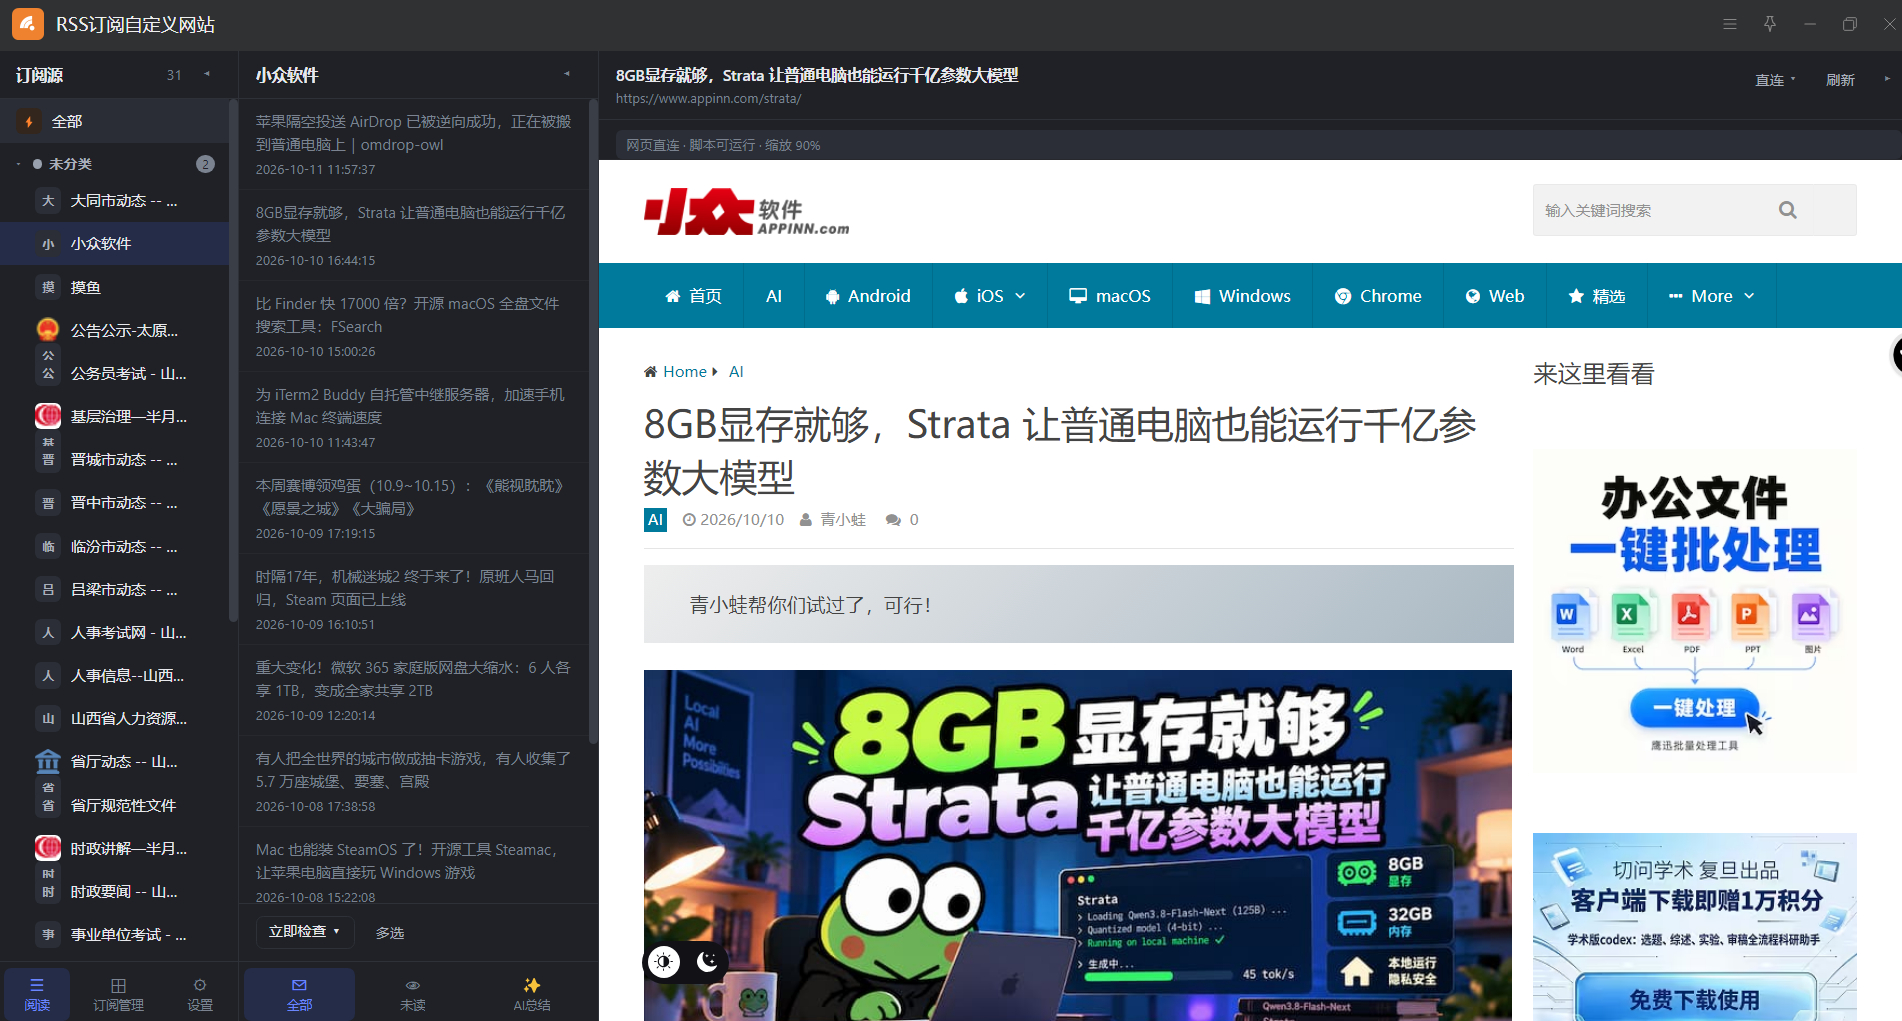The image size is (1902, 1021).
Task: Click the pin window icon in title bar
Action: click(x=1770, y=24)
